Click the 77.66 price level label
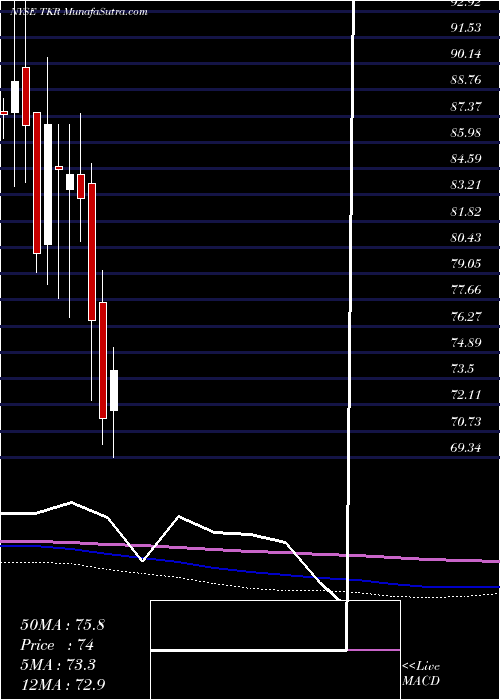 coord(466,290)
